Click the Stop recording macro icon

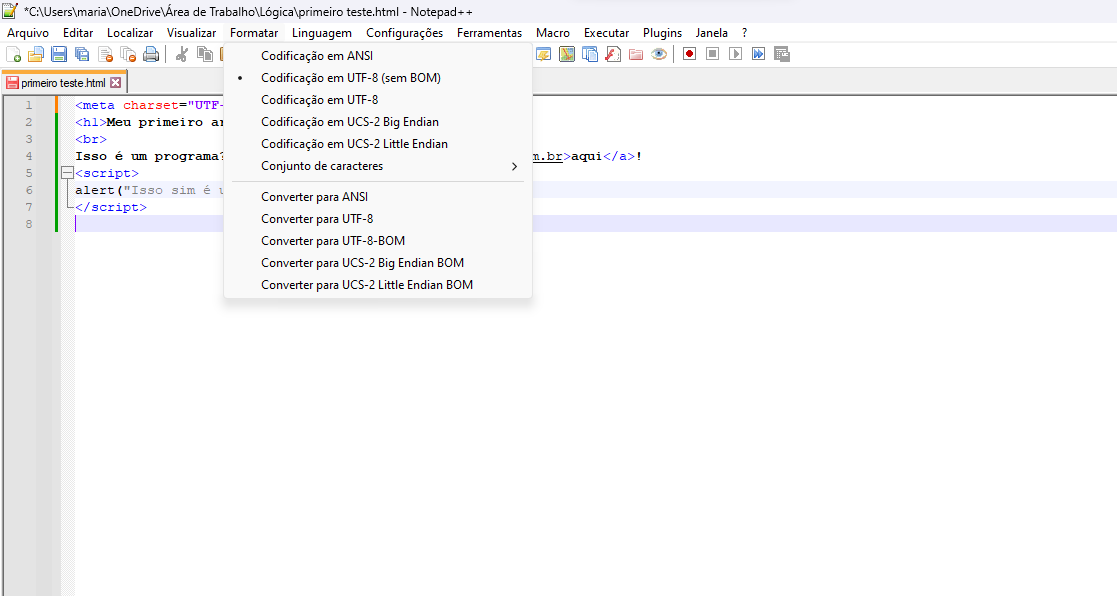click(712, 54)
